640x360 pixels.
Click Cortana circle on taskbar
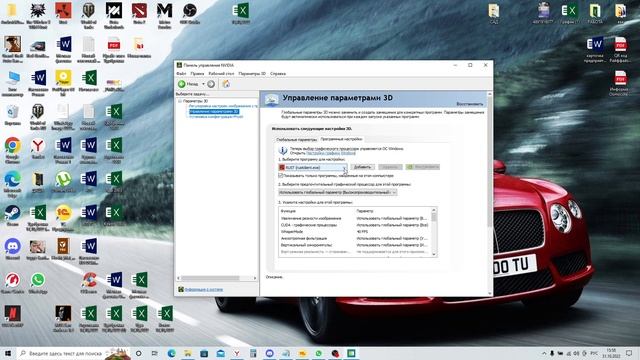click(x=138, y=353)
